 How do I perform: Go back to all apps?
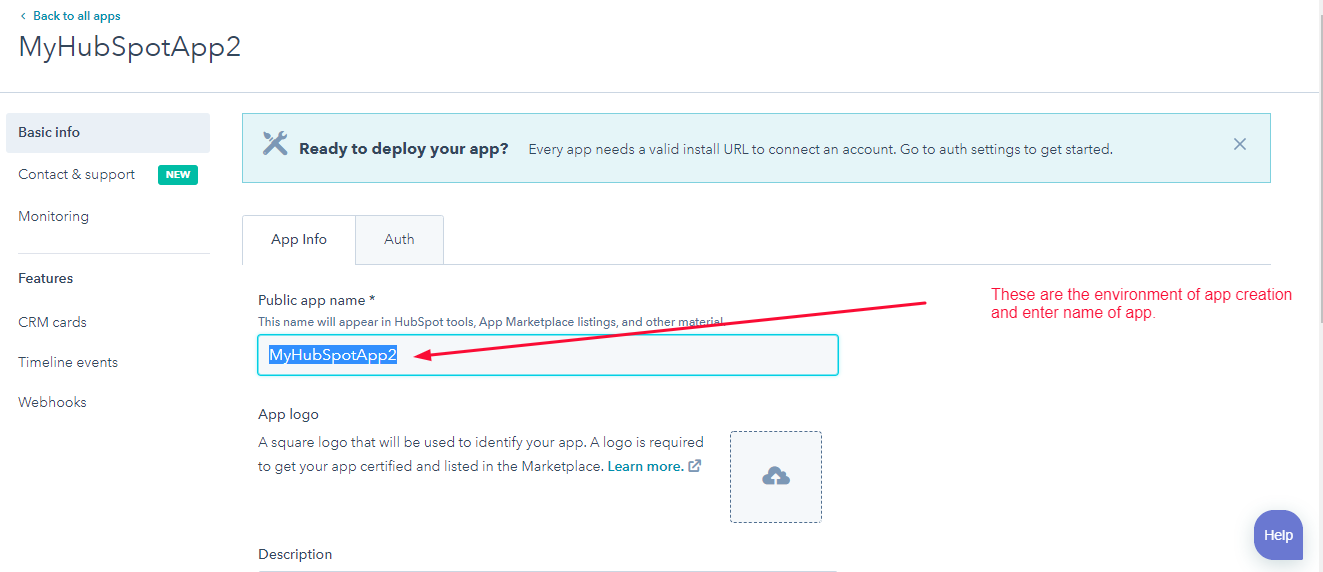[x=77, y=16]
